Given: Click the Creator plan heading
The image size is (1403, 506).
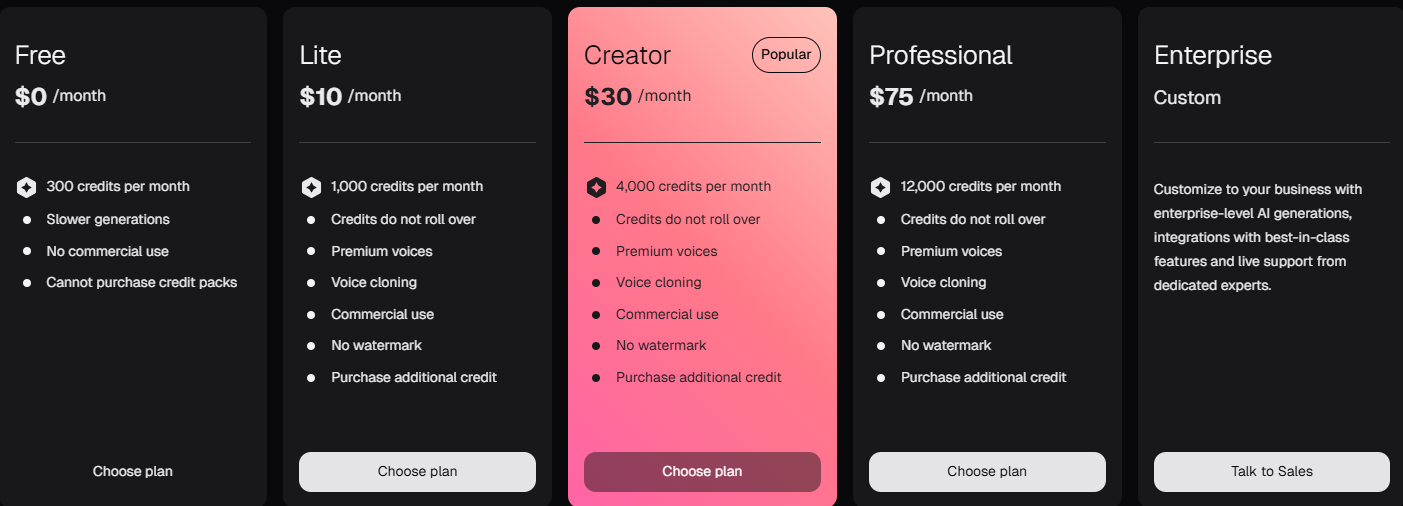Looking at the screenshot, I should coord(627,55).
